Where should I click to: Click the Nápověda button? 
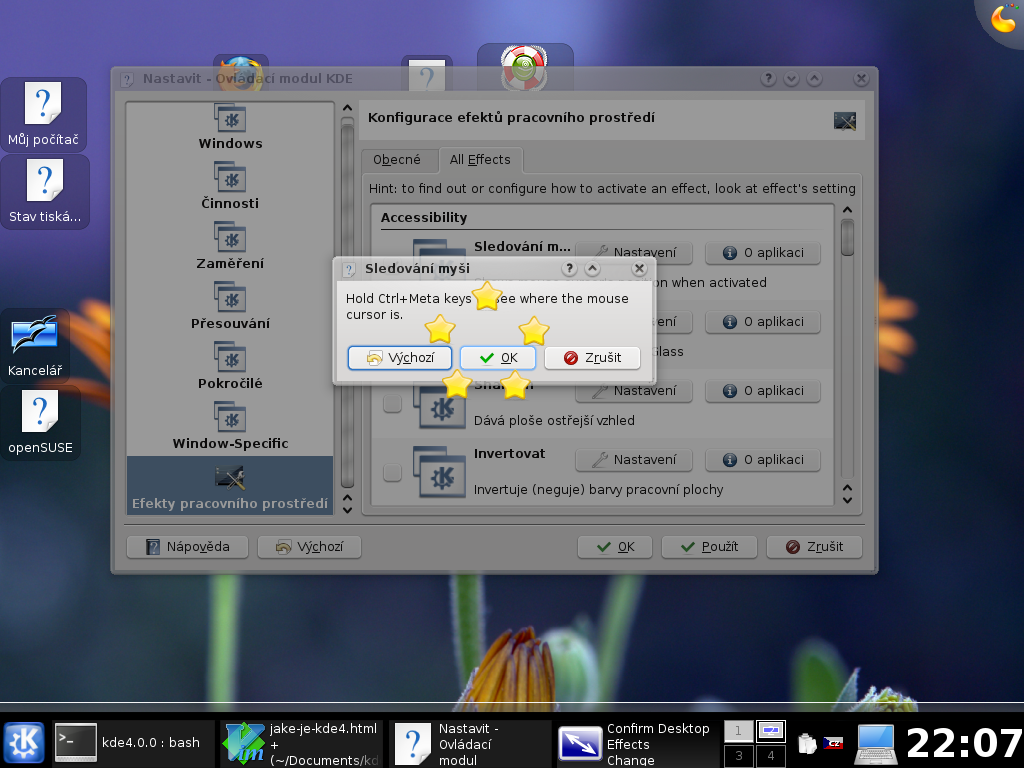click(x=187, y=547)
